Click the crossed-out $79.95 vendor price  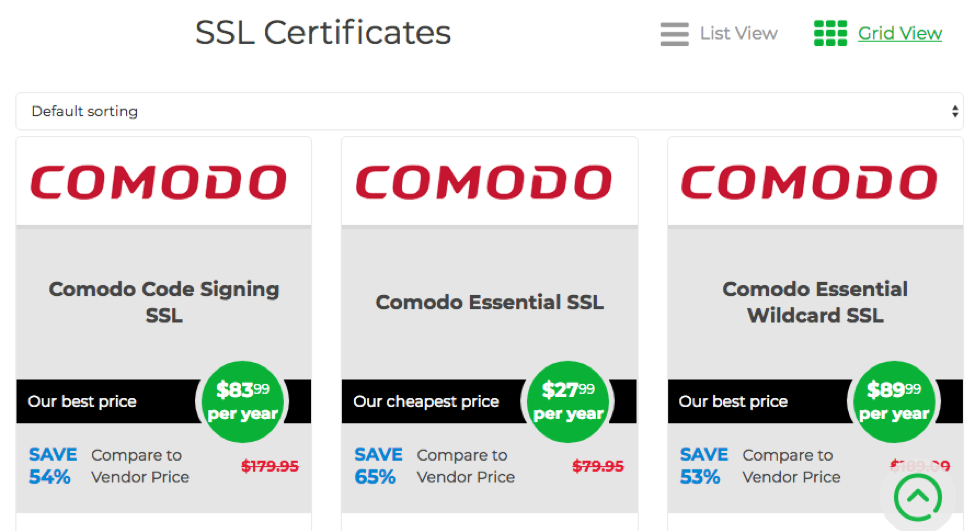[598, 466]
